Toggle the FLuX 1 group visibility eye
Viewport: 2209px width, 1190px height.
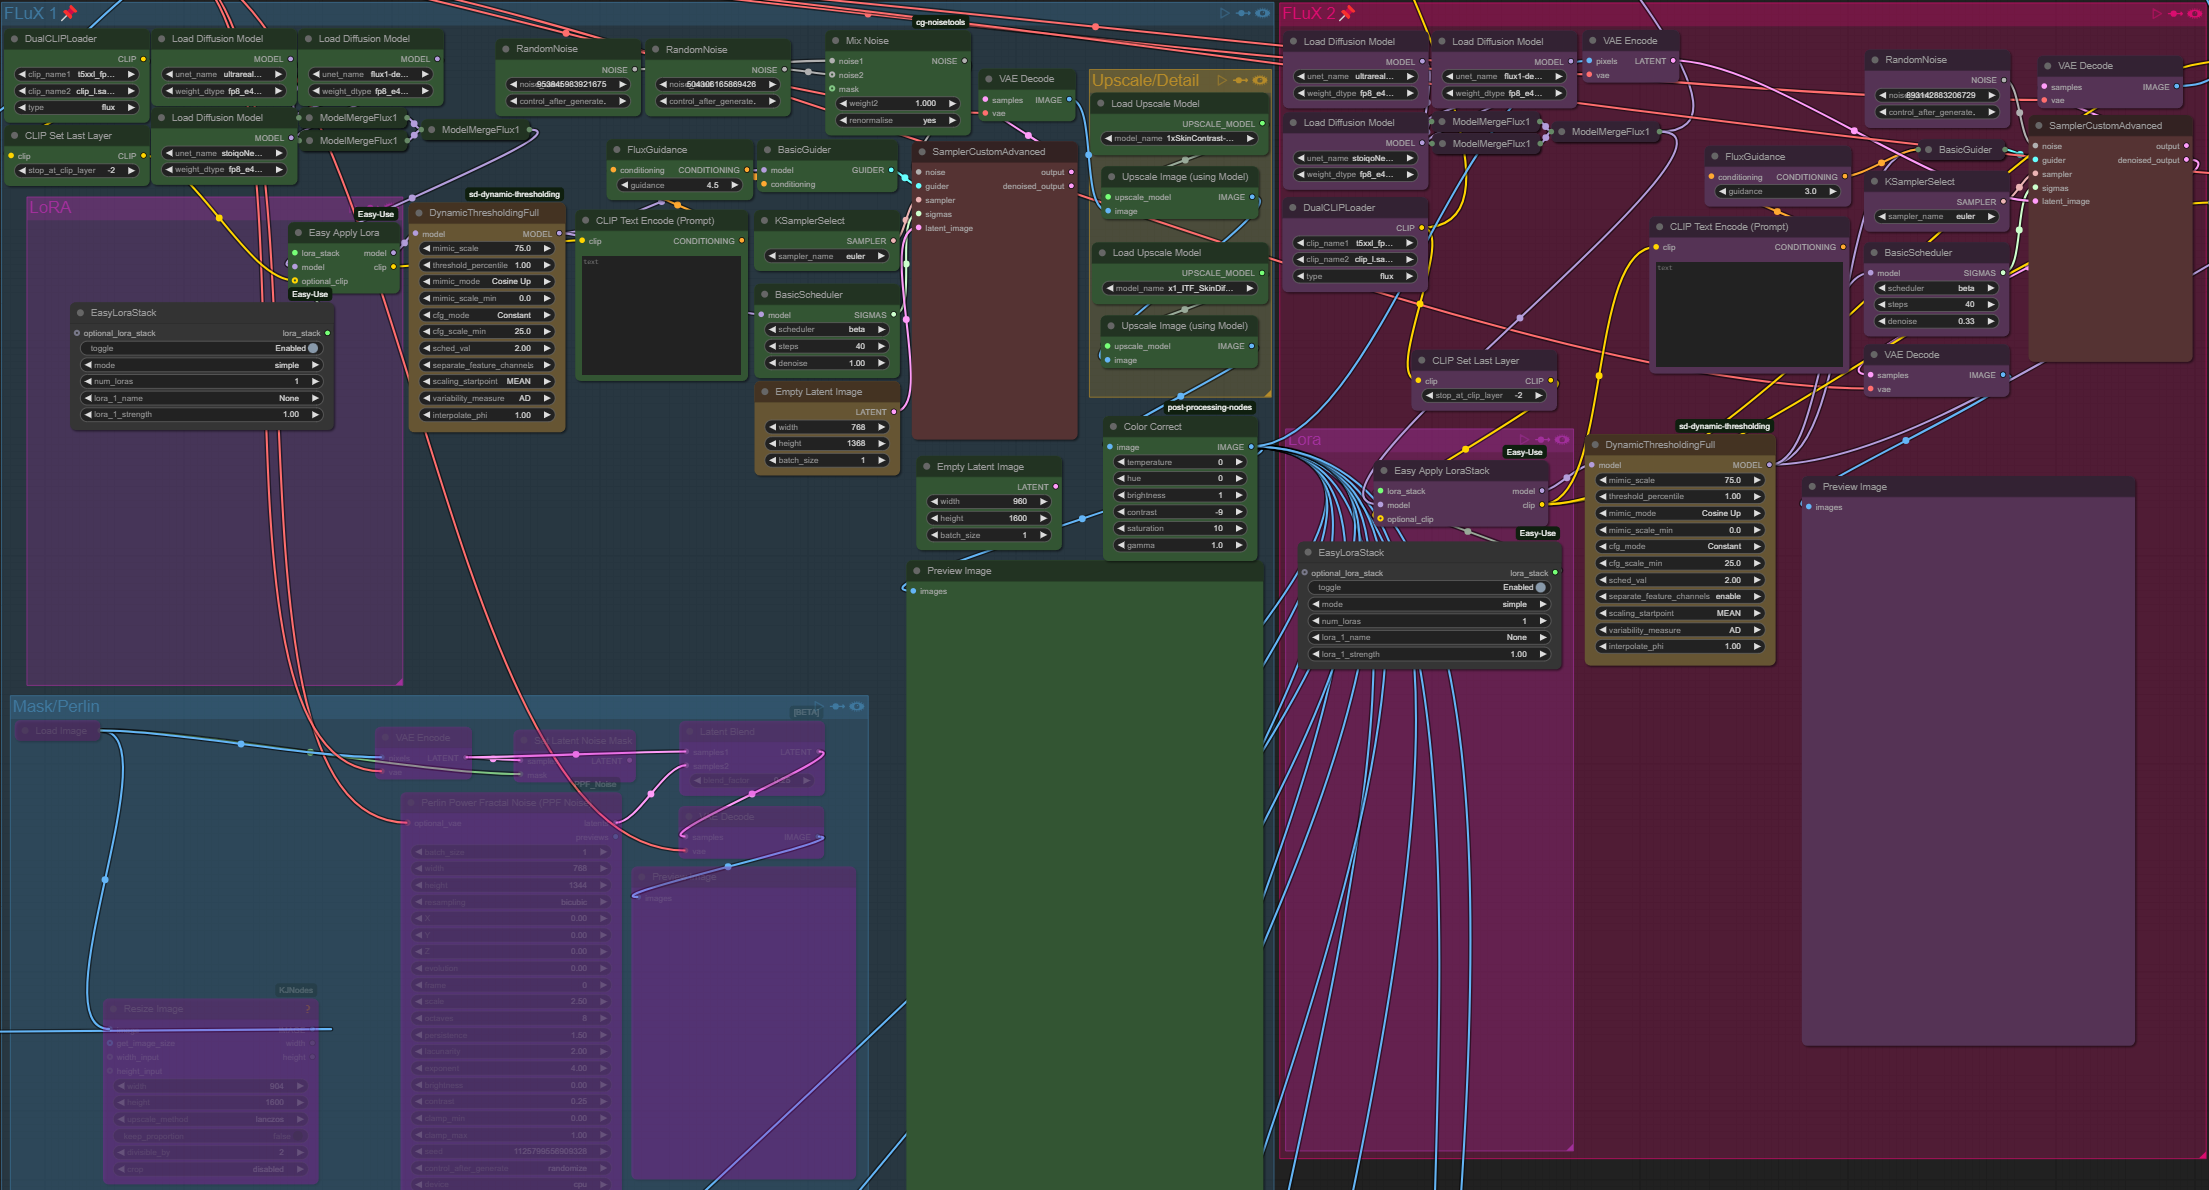coord(1262,13)
